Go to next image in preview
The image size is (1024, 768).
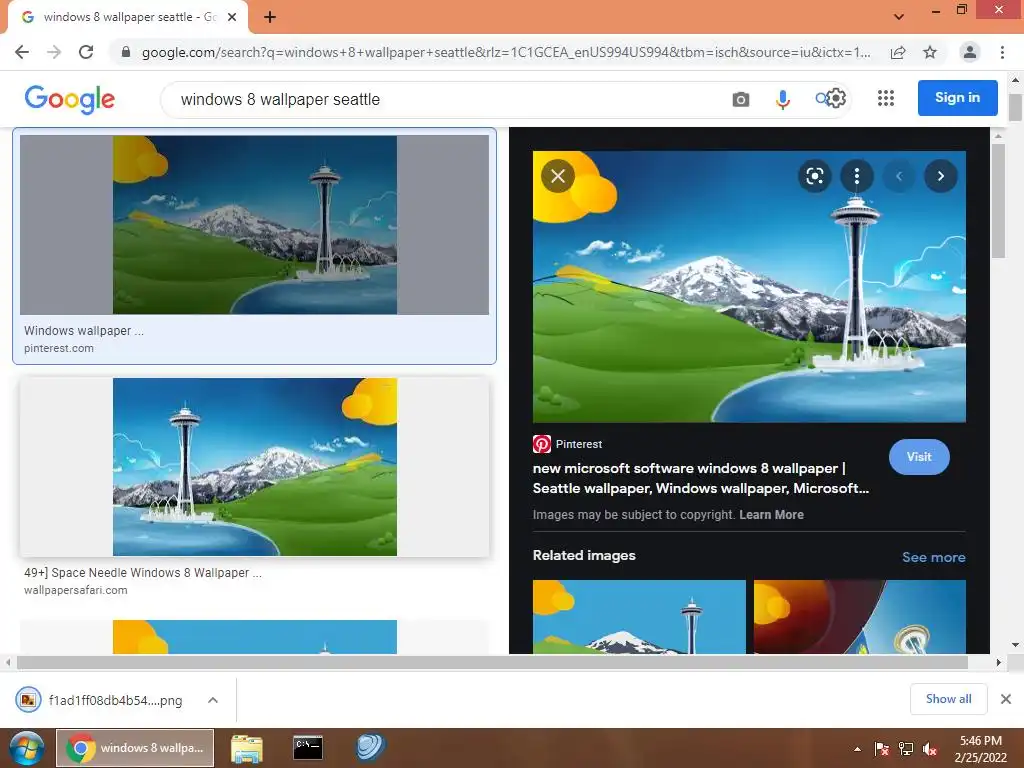pyautogui.click(x=940, y=176)
